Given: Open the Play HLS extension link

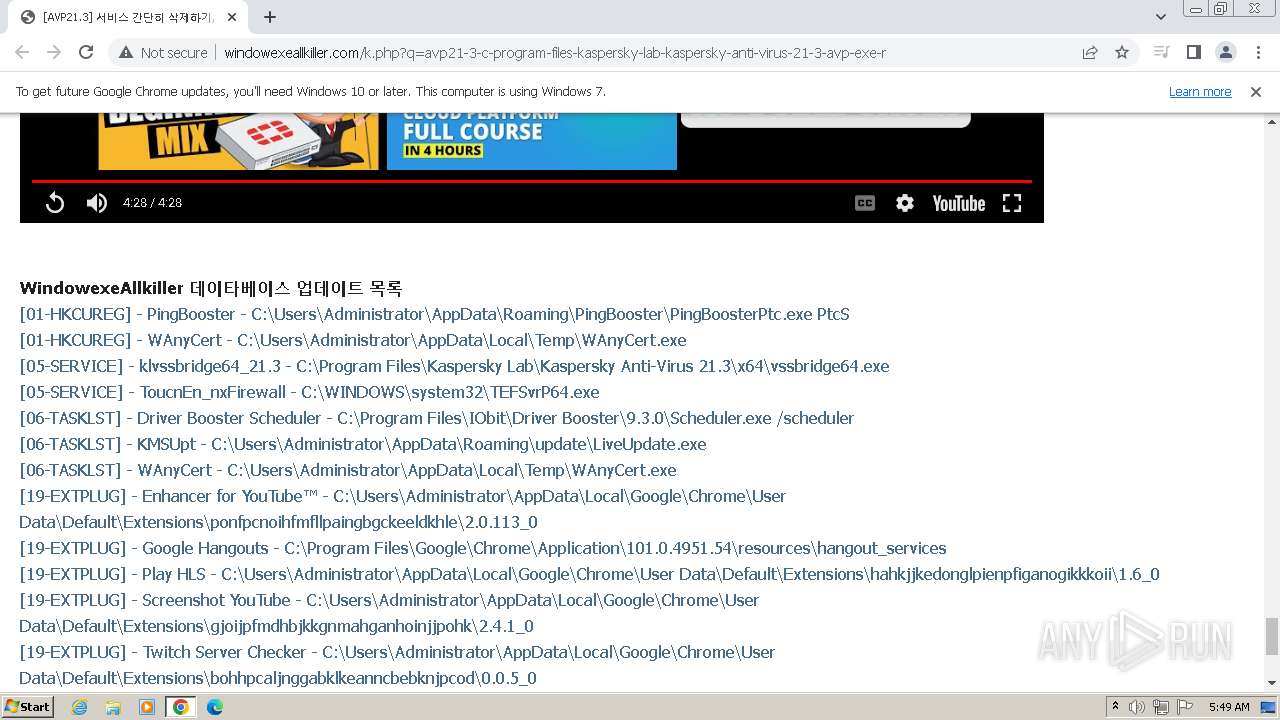Looking at the screenshot, I should click(589, 574).
